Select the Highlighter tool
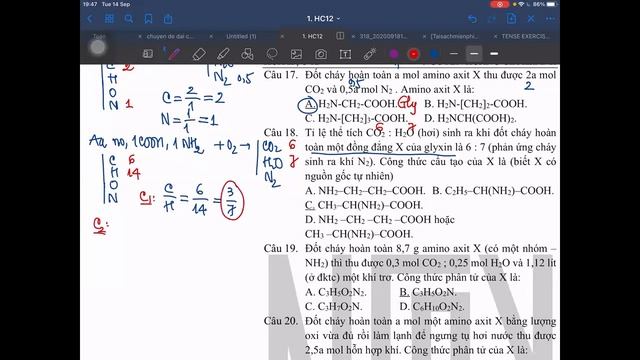This screenshot has height=360, width=640. tap(223, 54)
